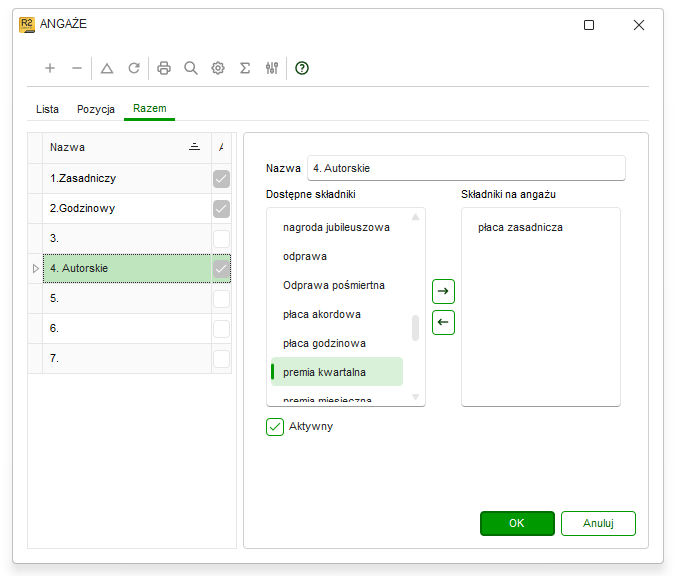The width and height of the screenshot is (678, 576).
Task: Switch to the Pozycja tab
Action: [96, 109]
